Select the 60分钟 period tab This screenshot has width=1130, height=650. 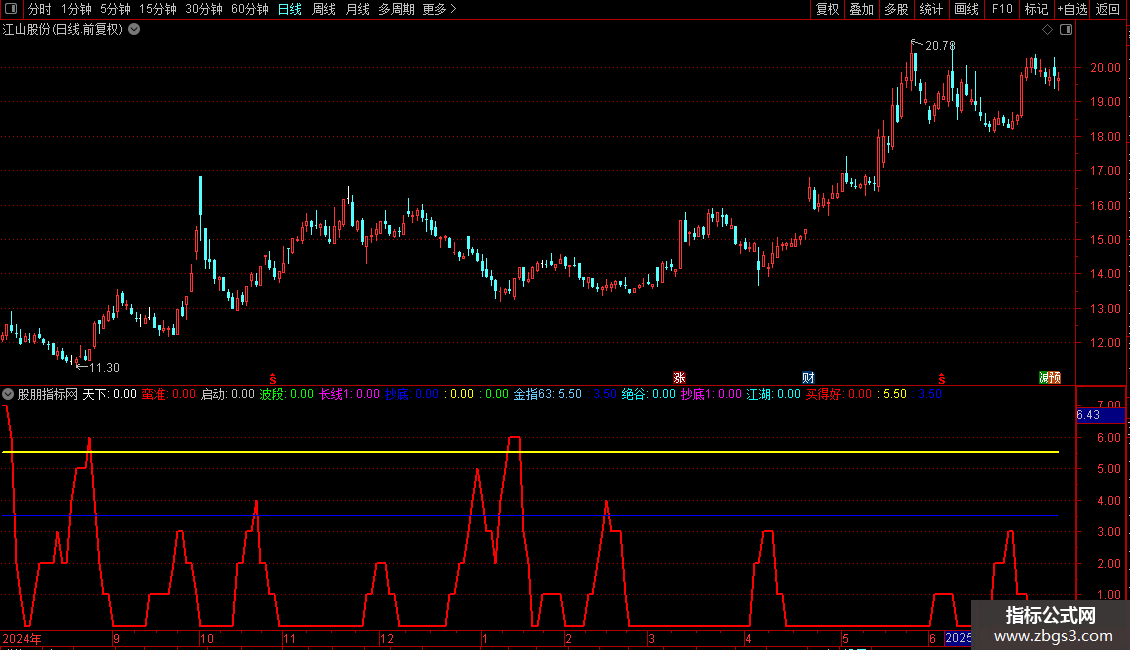point(250,9)
